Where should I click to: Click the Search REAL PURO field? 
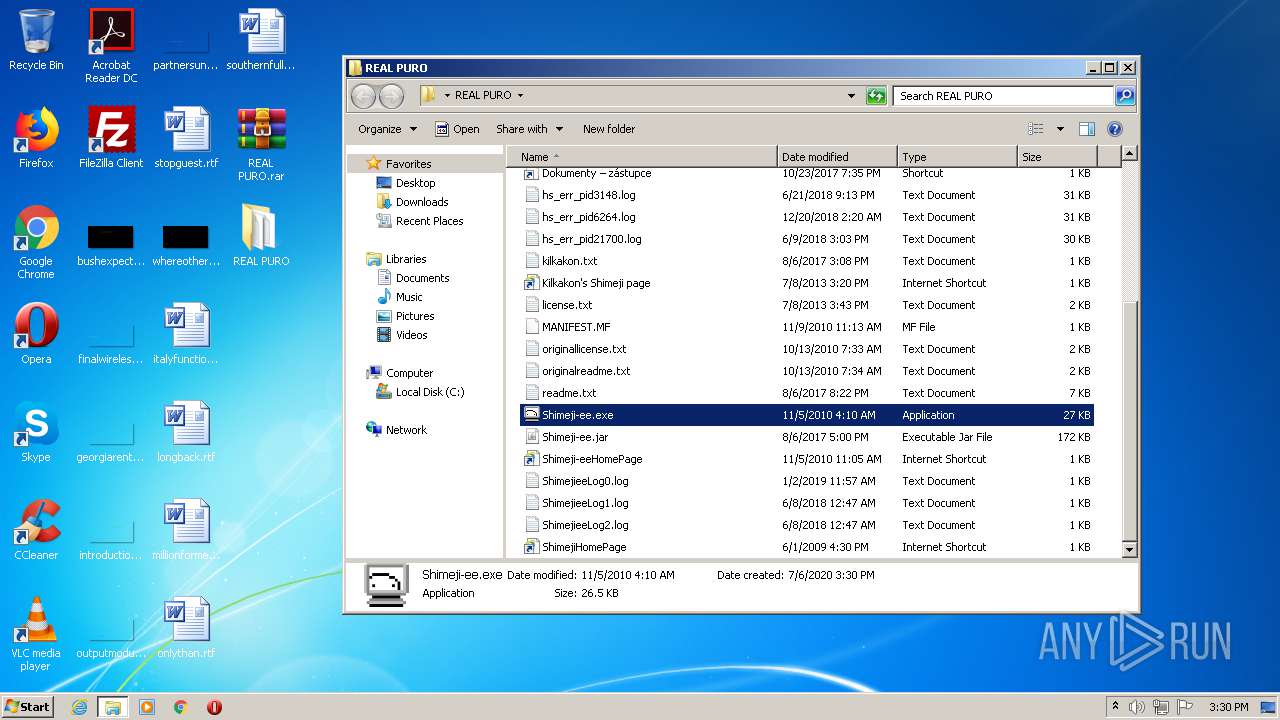[1003, 96]
